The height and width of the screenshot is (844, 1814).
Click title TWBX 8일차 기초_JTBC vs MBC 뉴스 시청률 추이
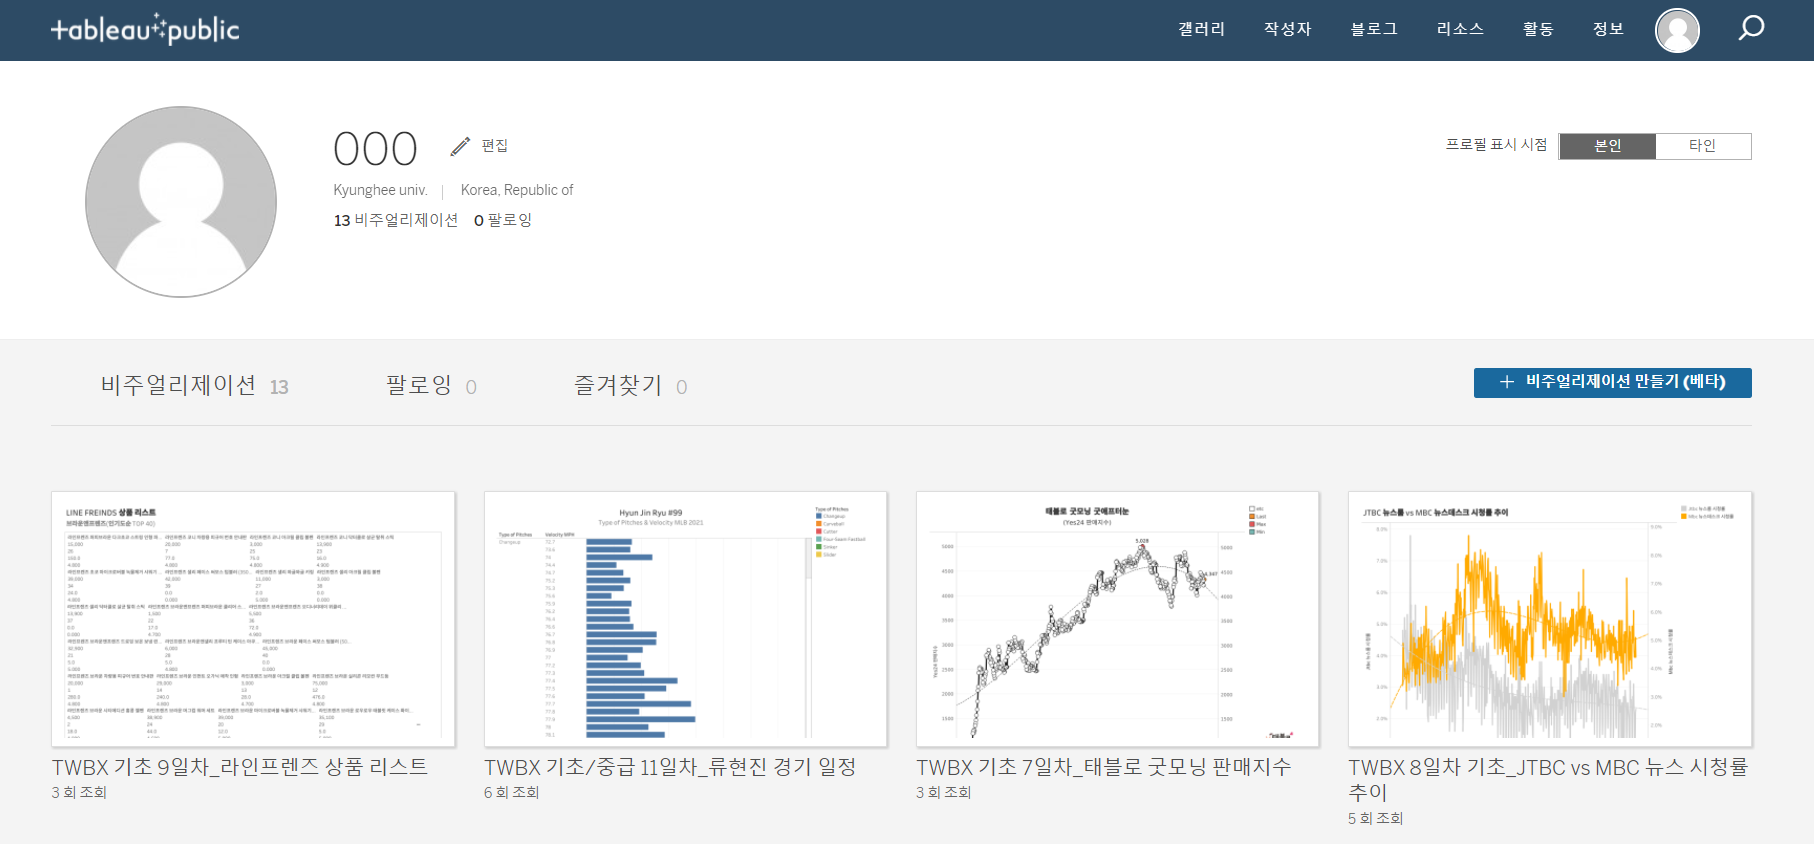tap(1548, 780)
